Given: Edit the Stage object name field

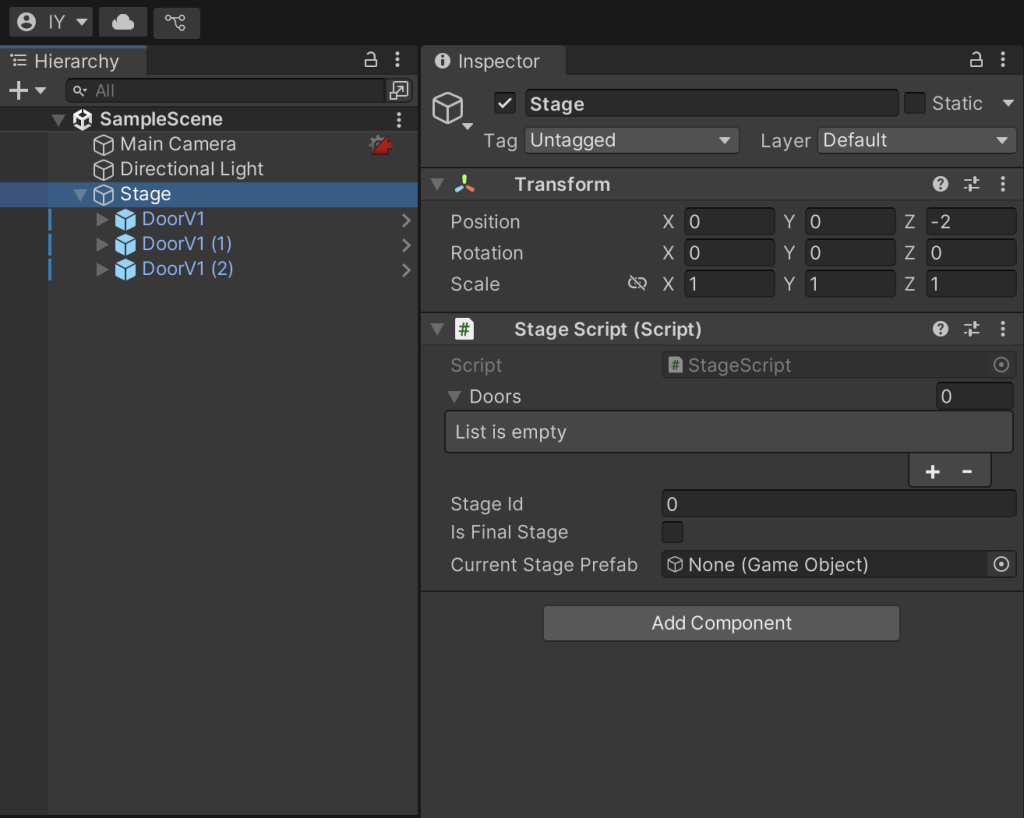Looking at the screenshot, I should click(x=712, y=104).
